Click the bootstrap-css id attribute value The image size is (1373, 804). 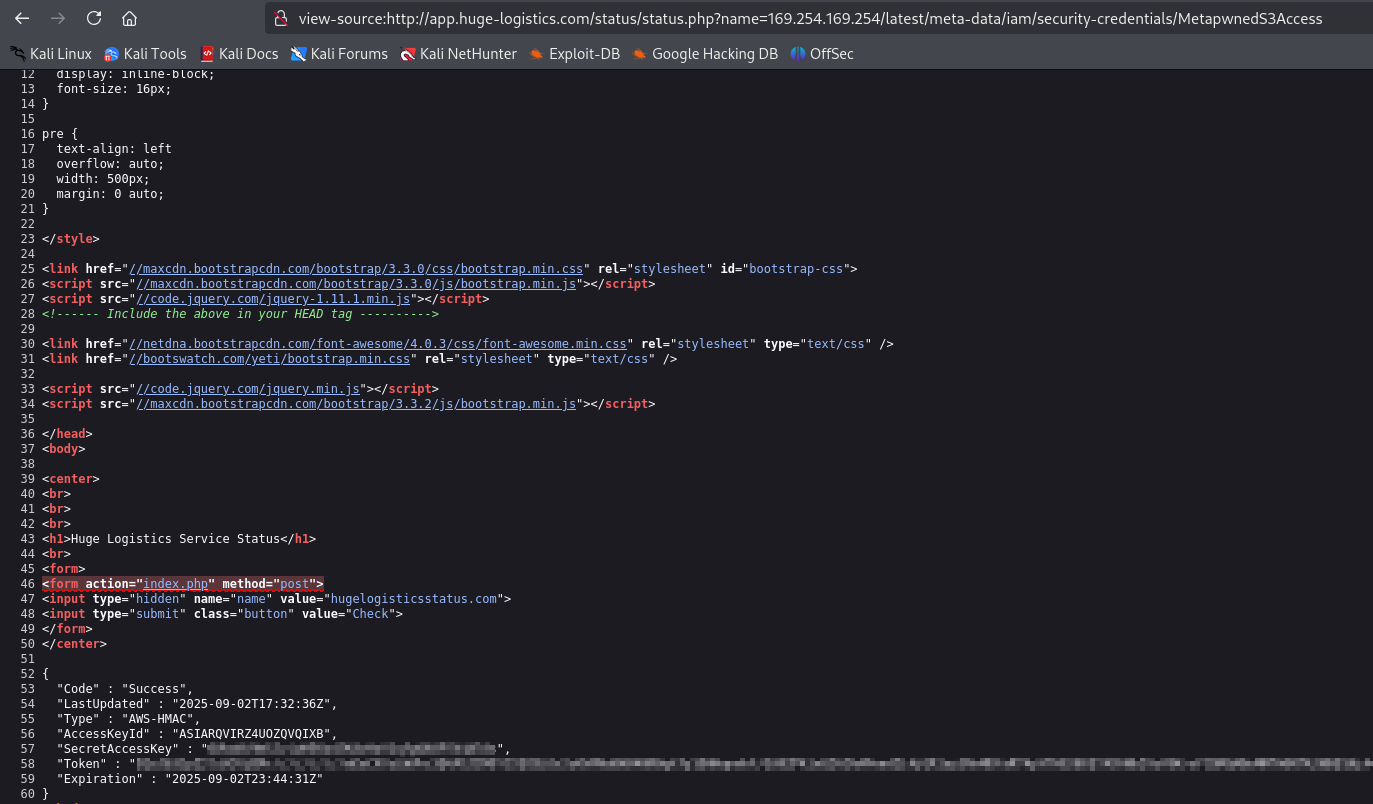(796, 269)
